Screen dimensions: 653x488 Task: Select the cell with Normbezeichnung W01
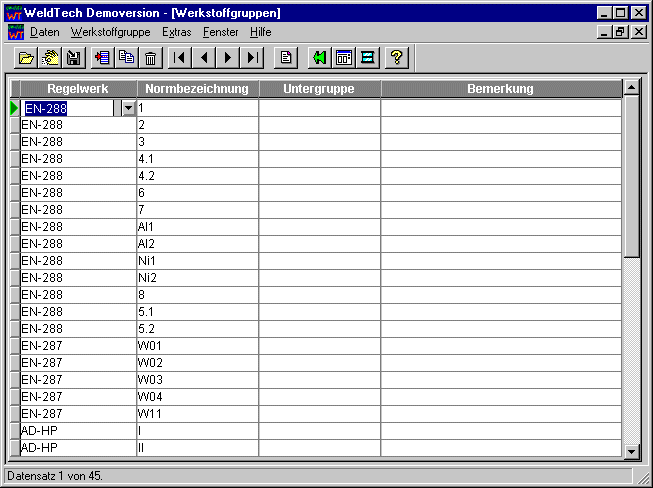[197, 346]
